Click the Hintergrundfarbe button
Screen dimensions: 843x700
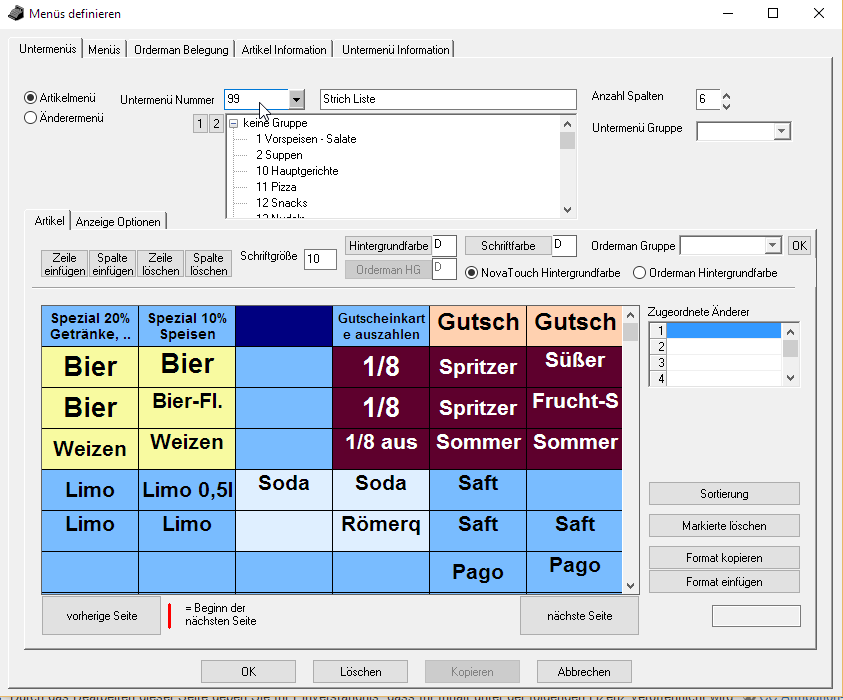(x=388, y=246)
